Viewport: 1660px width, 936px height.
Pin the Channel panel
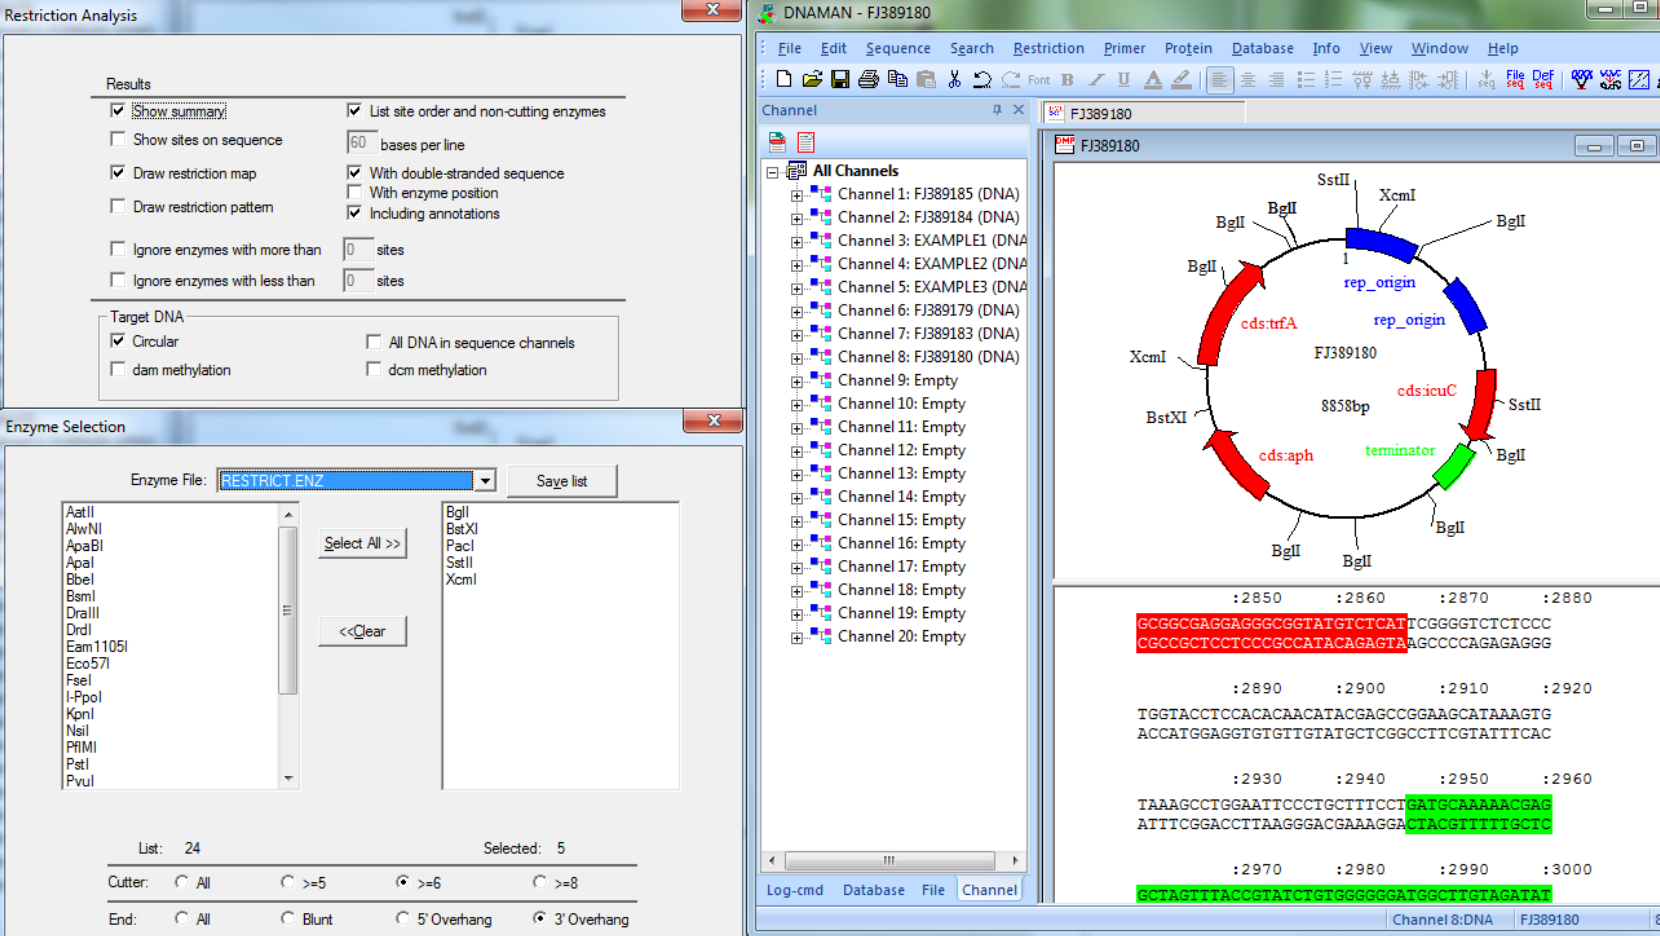coord(997,110)
